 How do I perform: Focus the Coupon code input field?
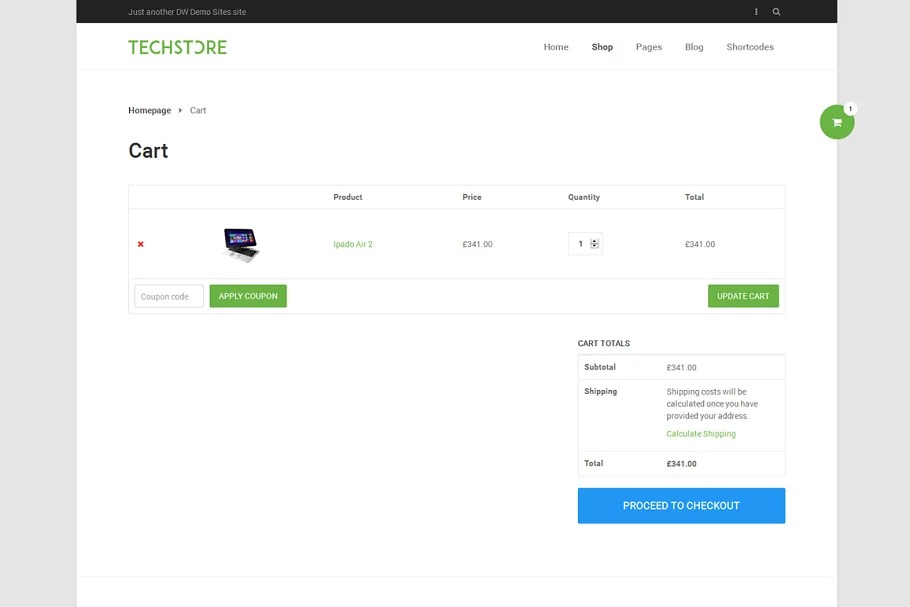point(169,296)
